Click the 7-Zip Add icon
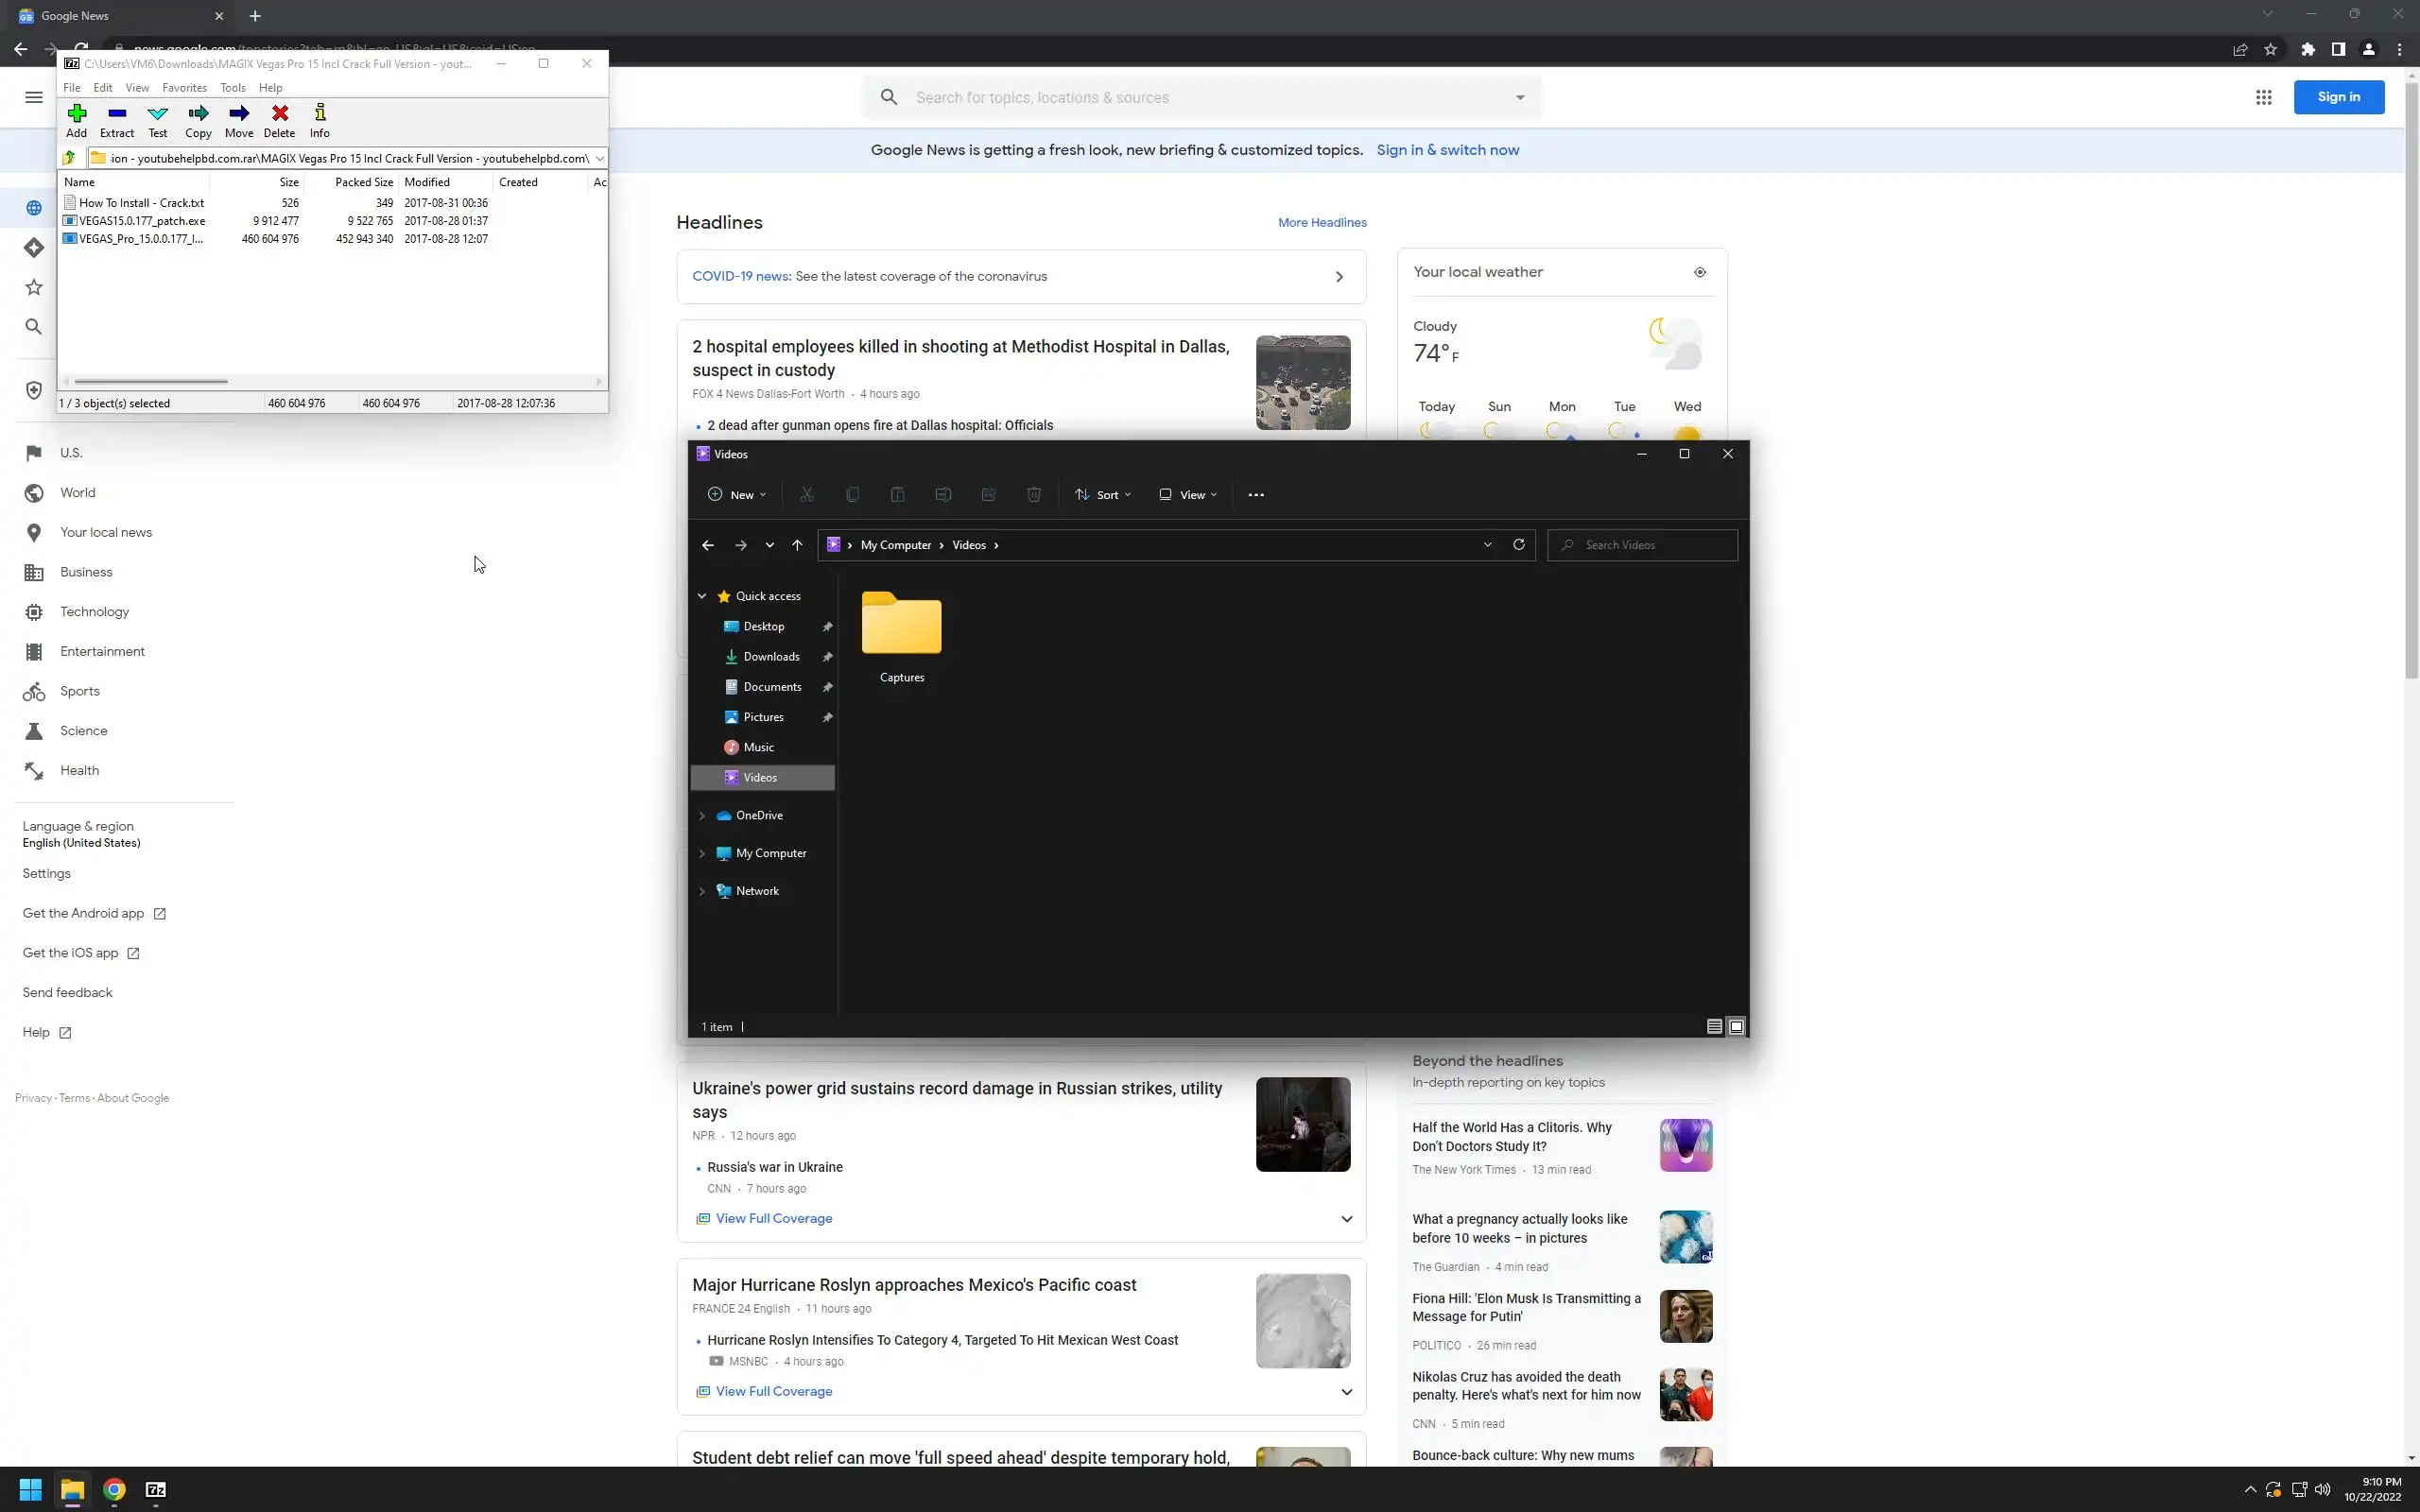 point(76,114)
